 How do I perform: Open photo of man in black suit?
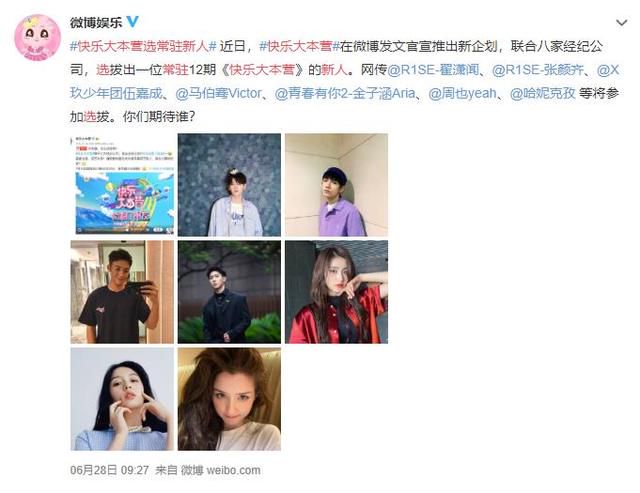click(x=229, y=292)
